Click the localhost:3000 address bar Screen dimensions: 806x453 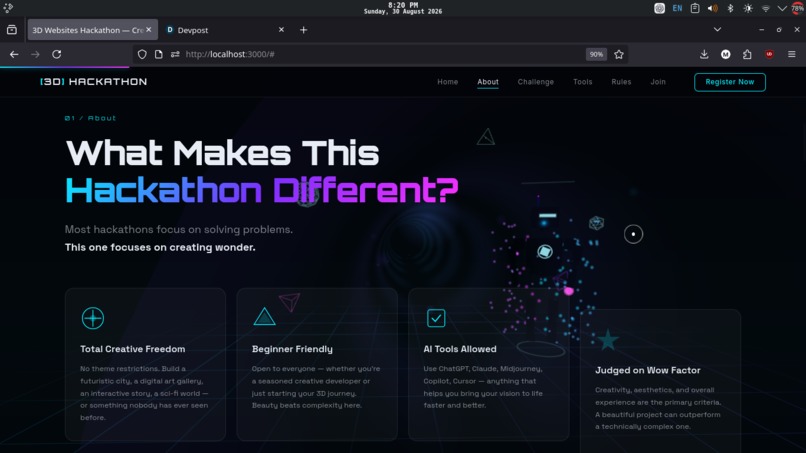pos(380,54)
